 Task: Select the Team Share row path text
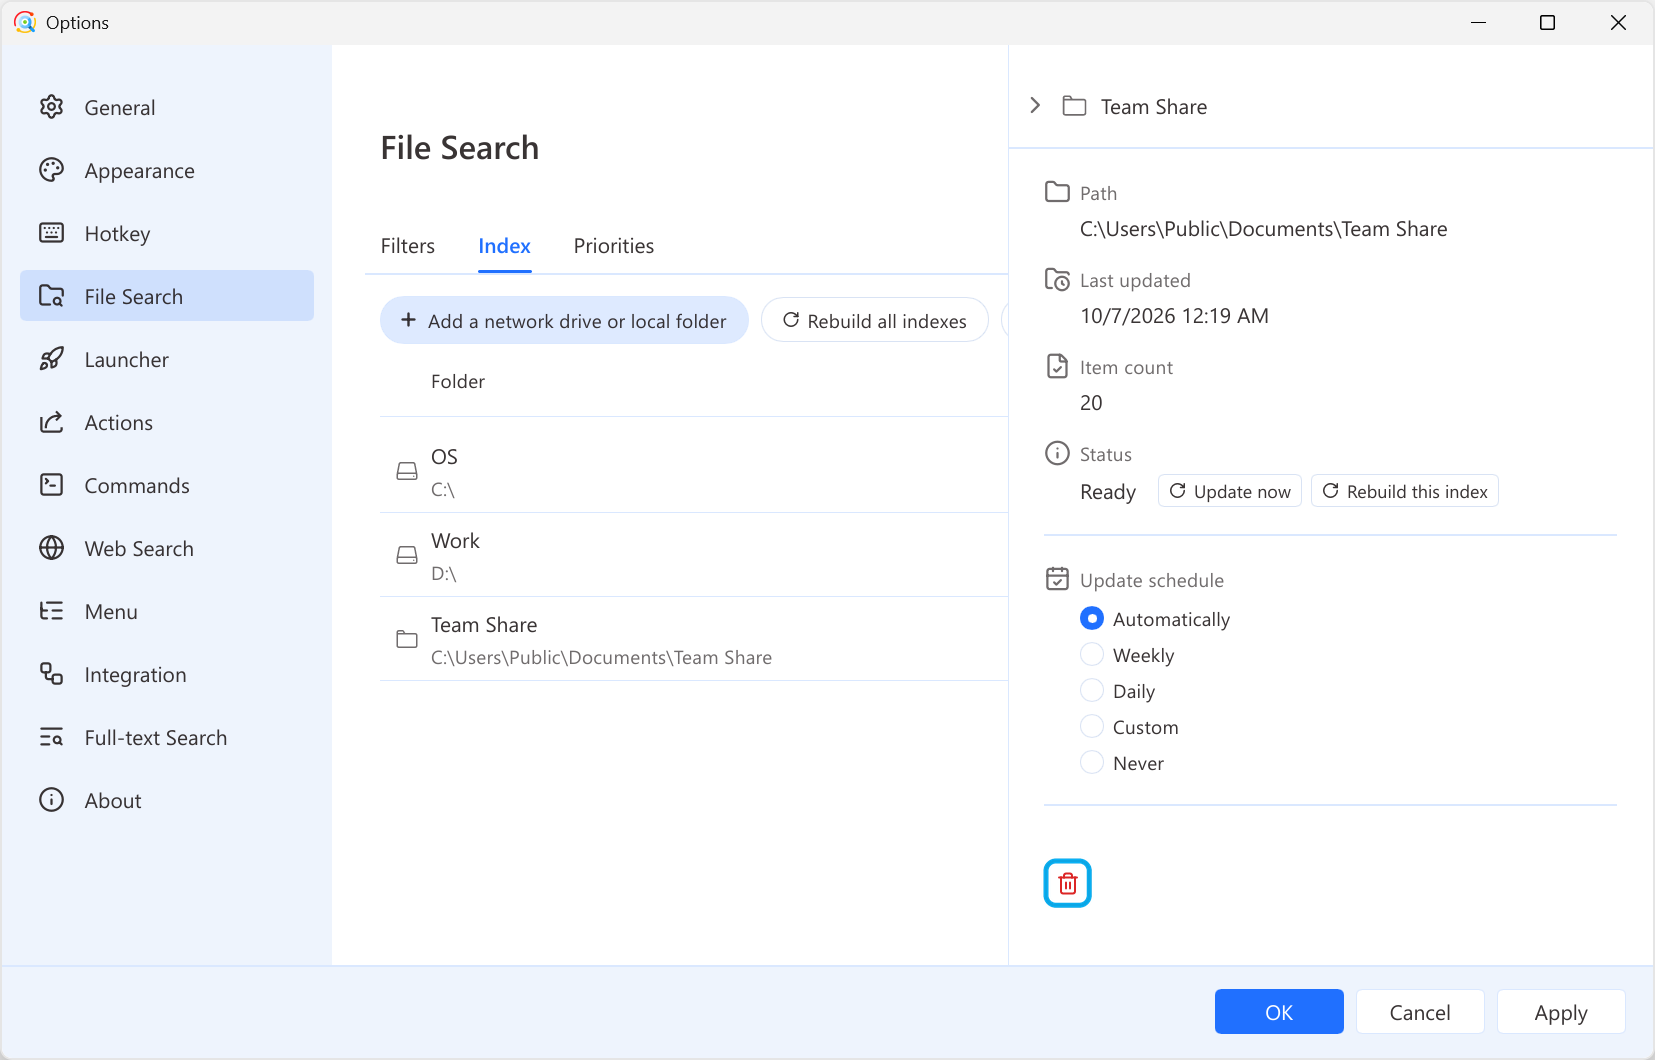[601, 657]
